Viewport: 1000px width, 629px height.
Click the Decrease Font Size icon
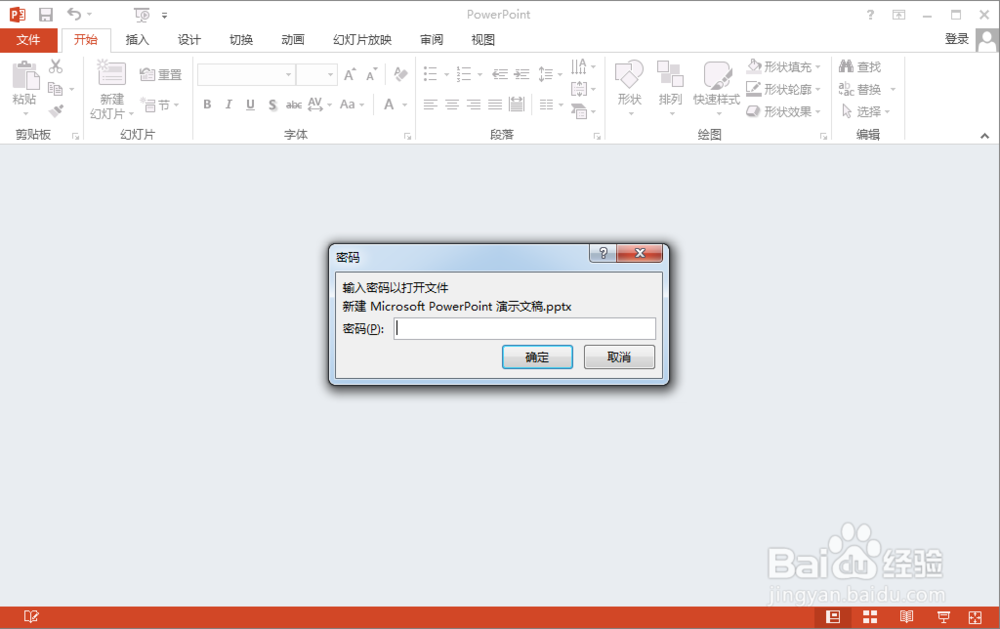pos(371,75)
